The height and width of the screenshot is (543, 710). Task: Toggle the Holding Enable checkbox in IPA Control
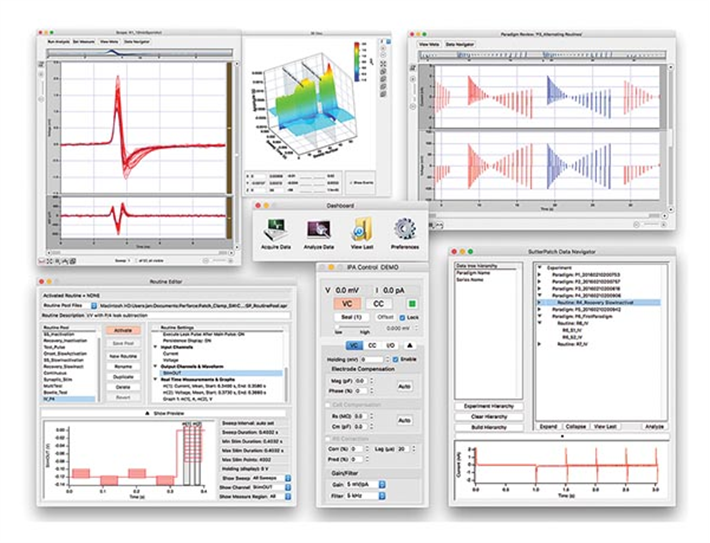click(x=396, y=359)
